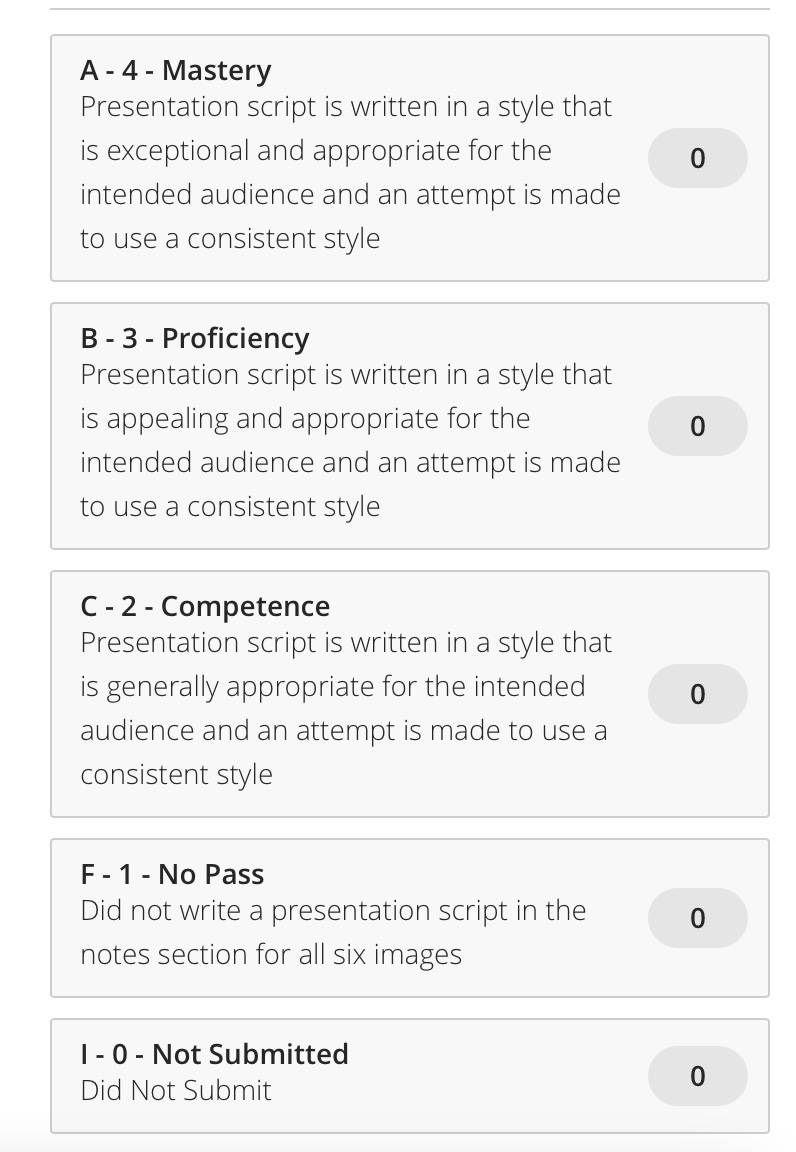Click Proficiency's 'Presentation script is written' line
Image resolution: width=796 pixels, height=1152 pixels.
pos(345,375)
